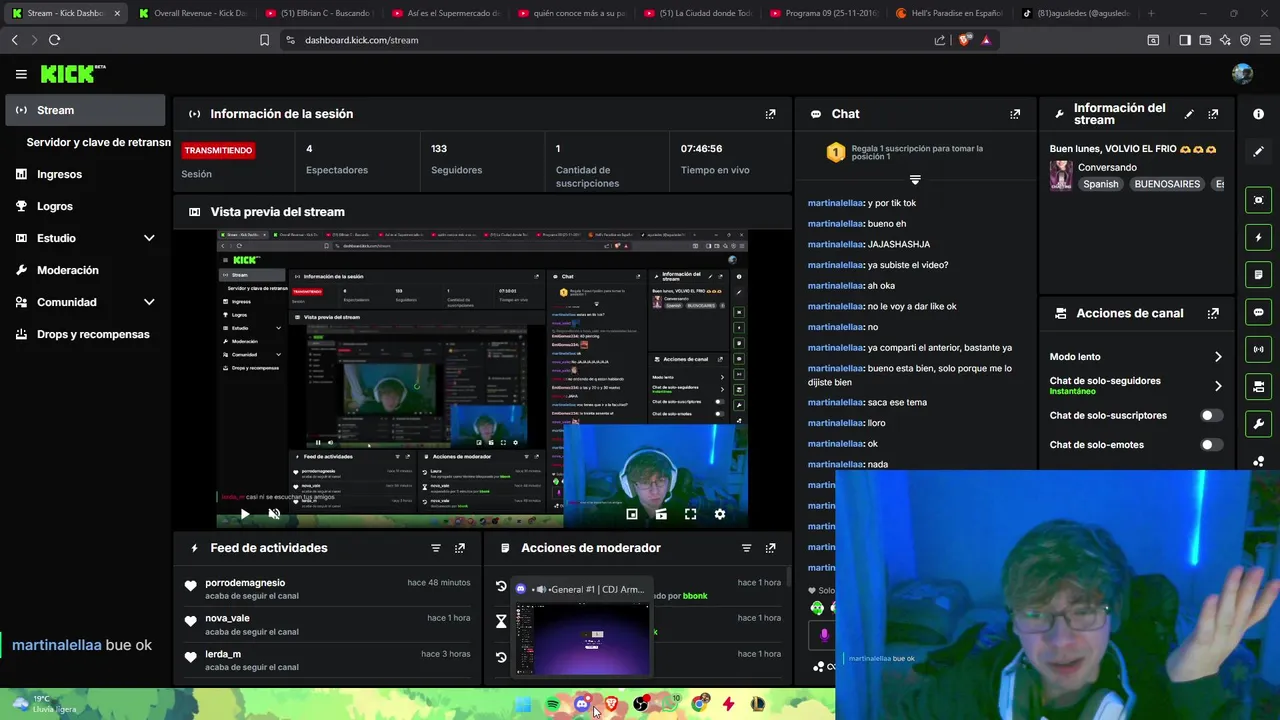Open Brave Leo AI sparkle icon
1280x720 pixels.
point(1225,40)
